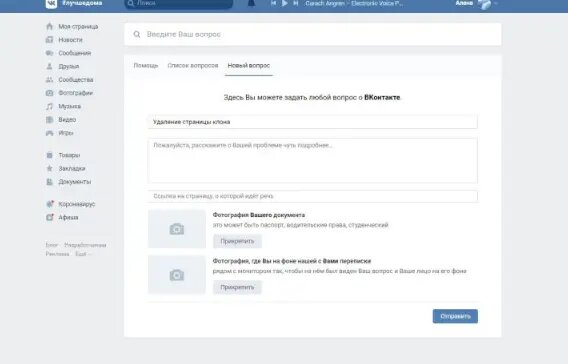
Task: Skip to the previous music track
Action: tap(273, 3)
